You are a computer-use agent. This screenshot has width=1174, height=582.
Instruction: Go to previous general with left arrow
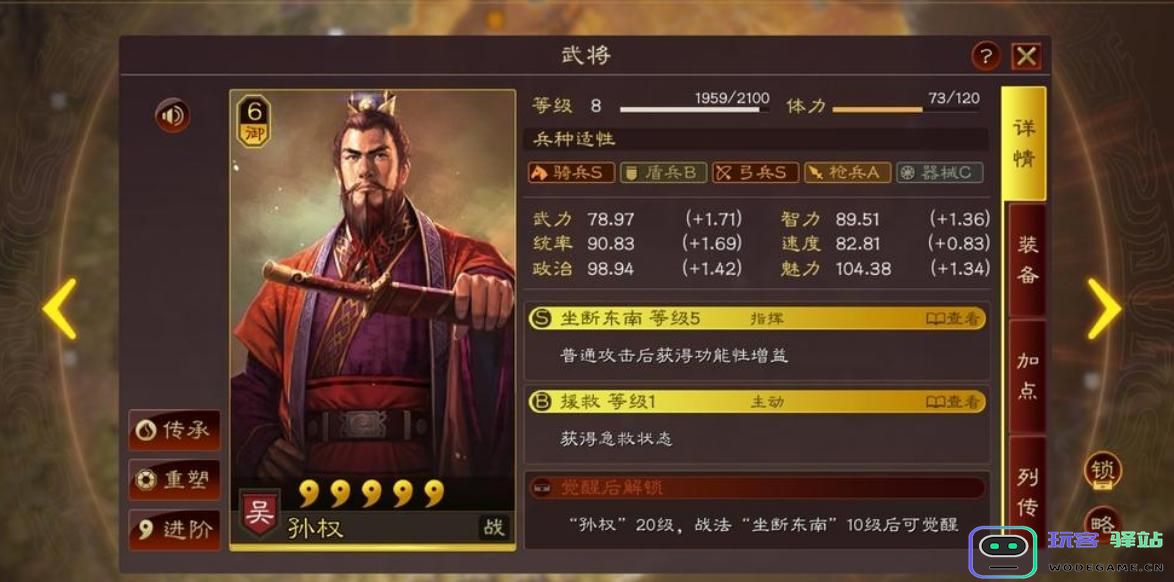60,309
